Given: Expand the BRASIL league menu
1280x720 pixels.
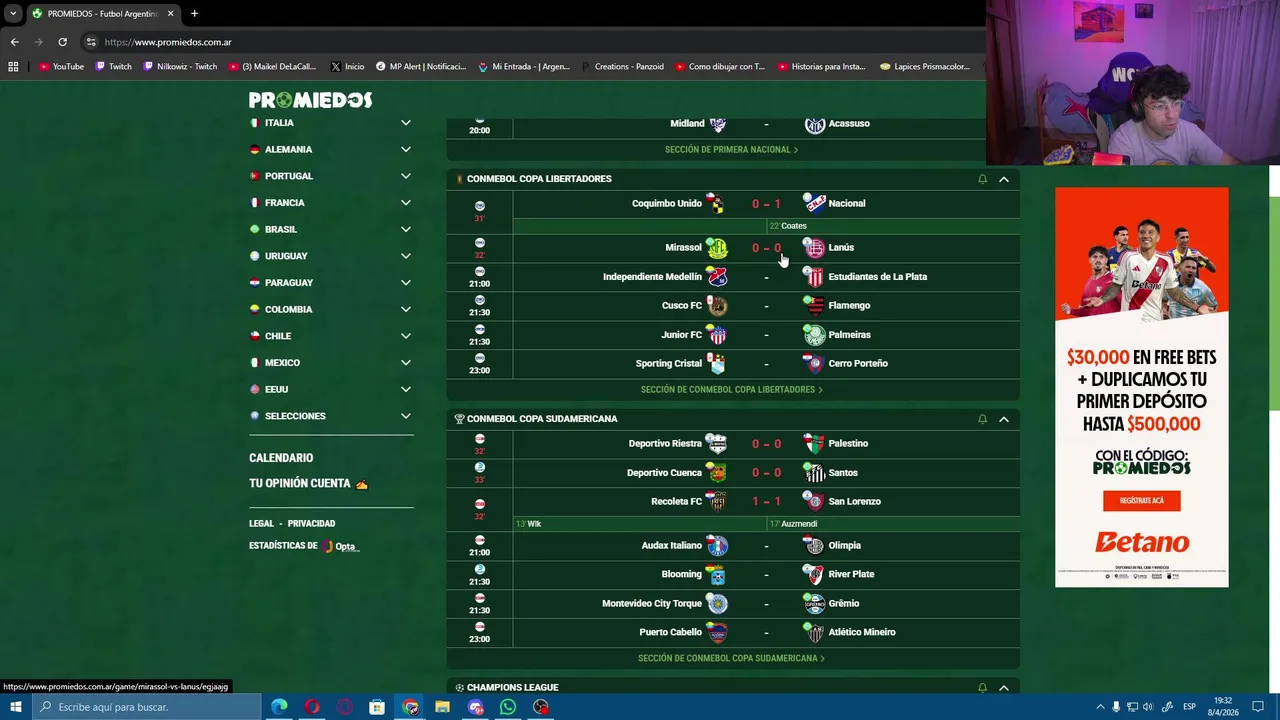Looking at the screenshot, I should [x=405, y=229].
